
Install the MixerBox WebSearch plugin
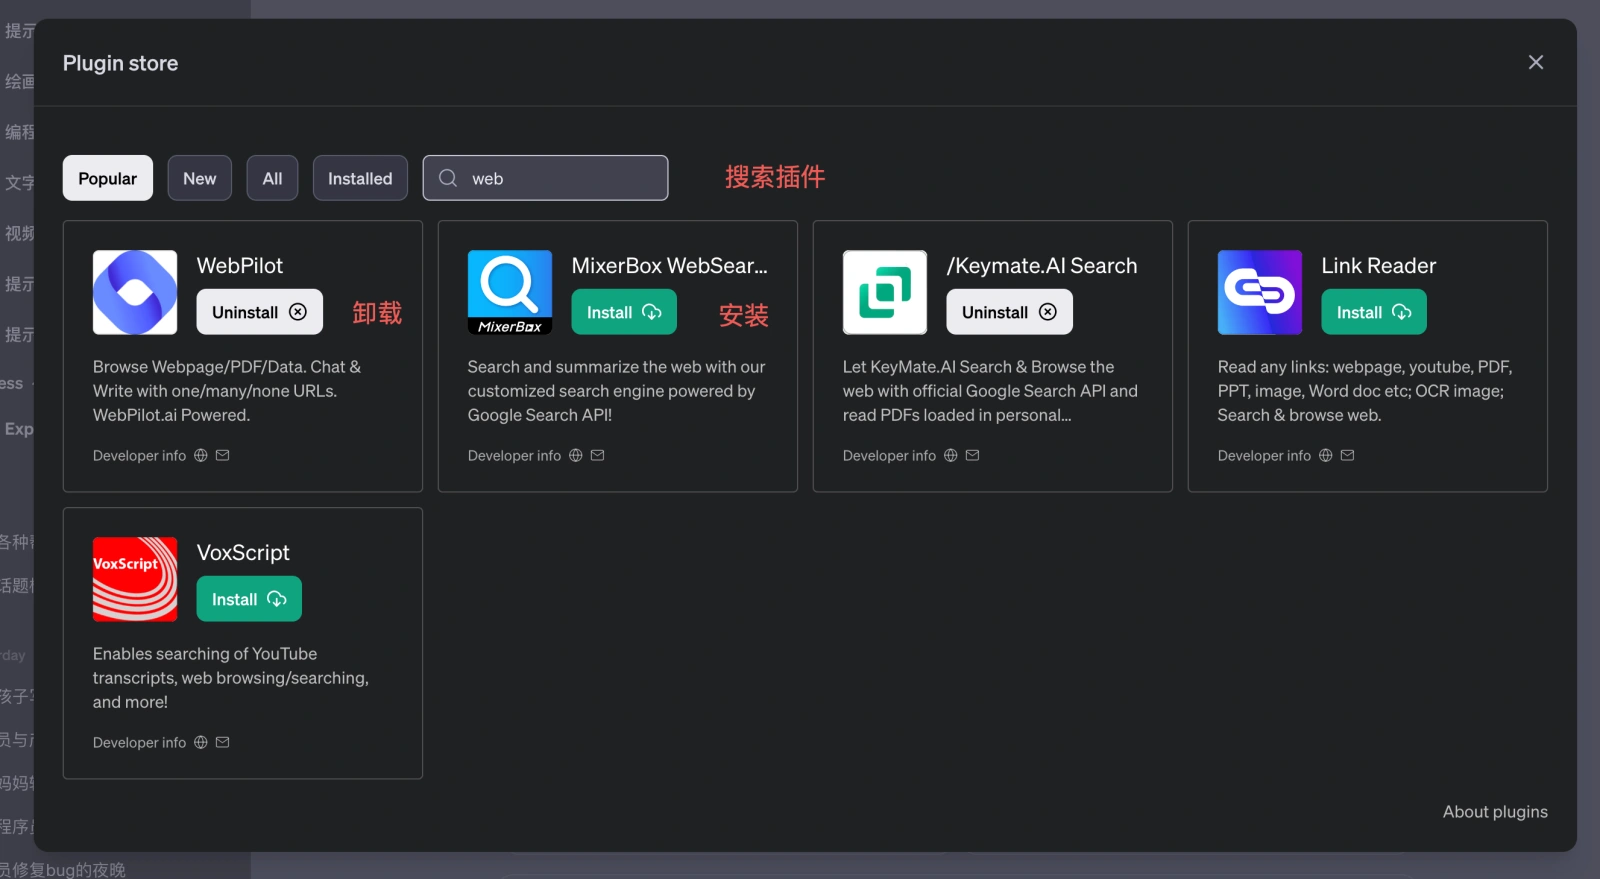(624, 312)
